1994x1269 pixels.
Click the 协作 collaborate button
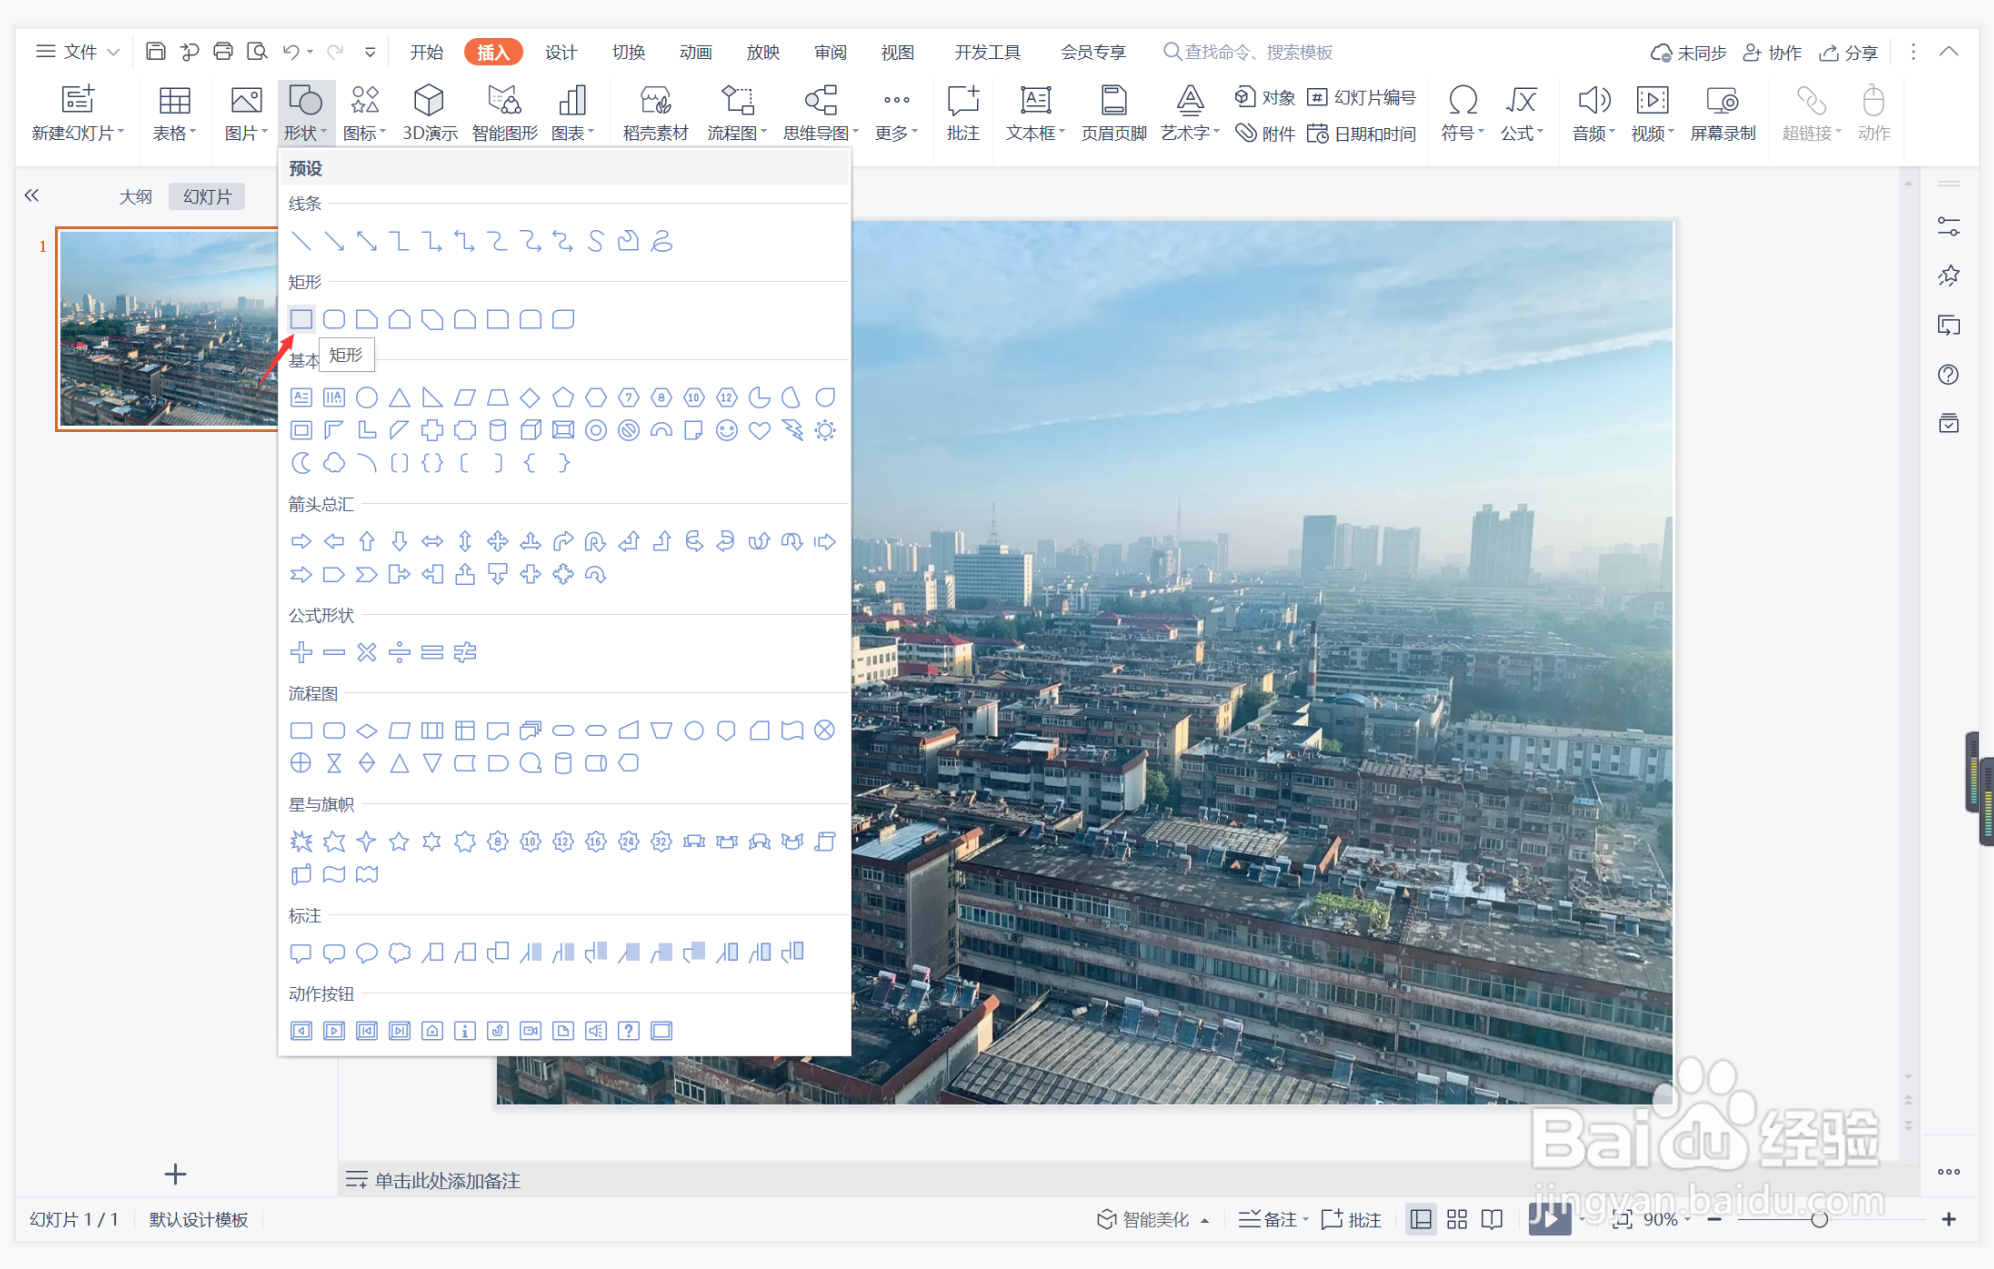pyautogui.click(x=1772, y=52)
